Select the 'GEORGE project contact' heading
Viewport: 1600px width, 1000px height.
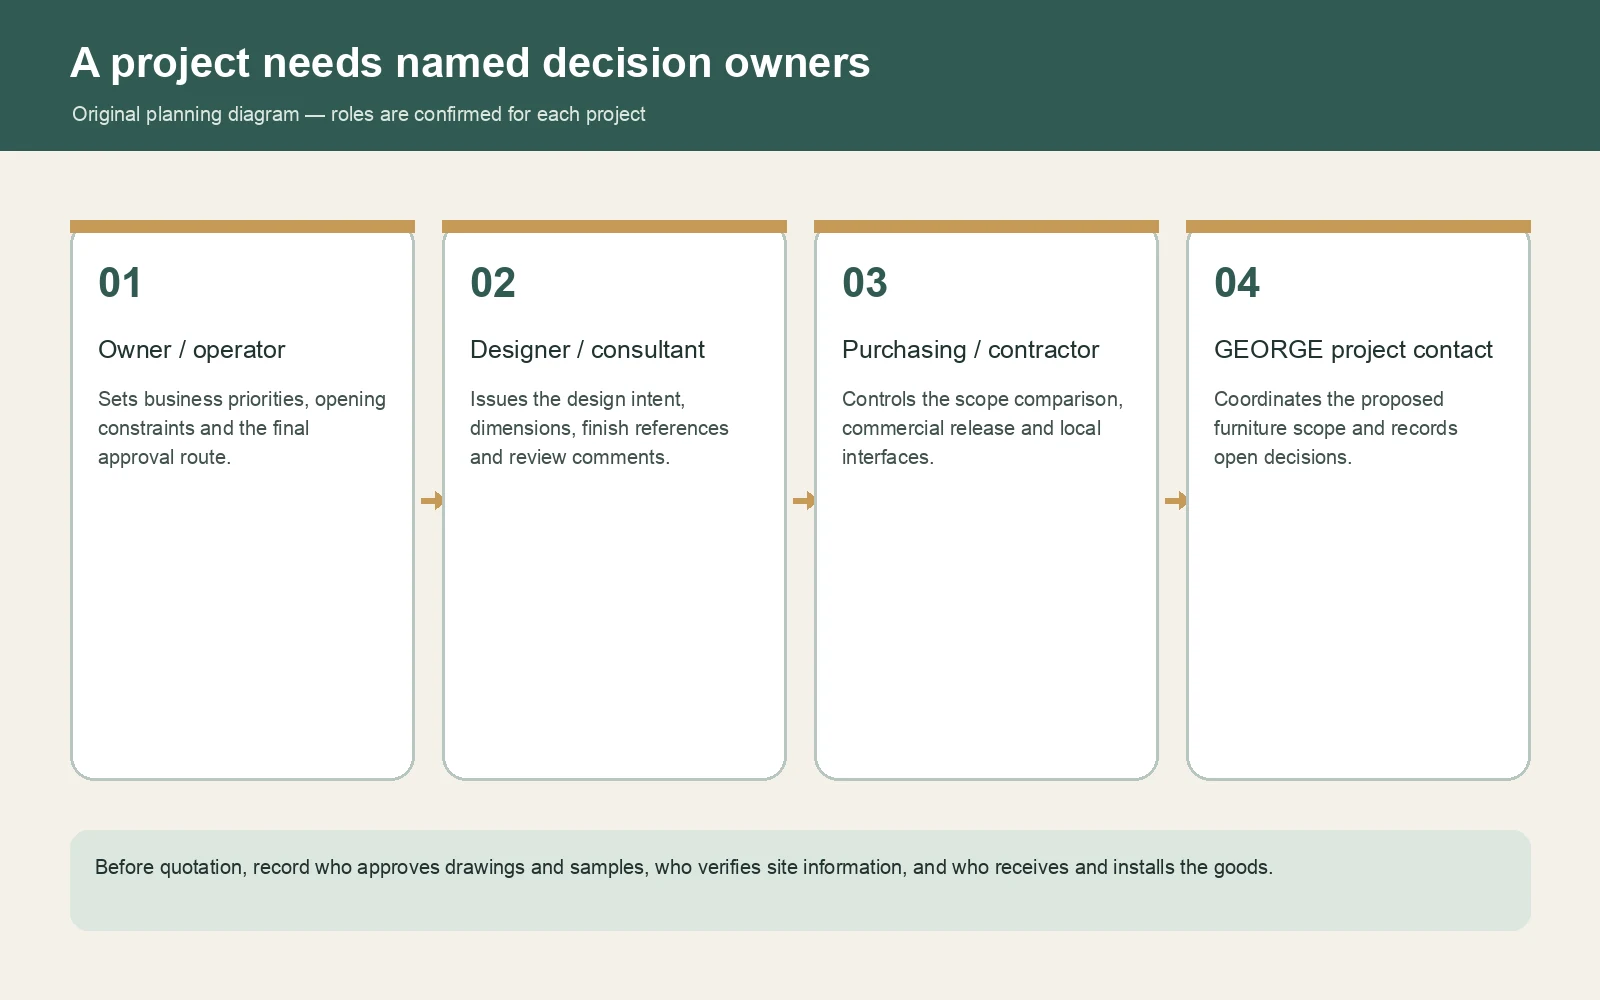coord(1353,350)
